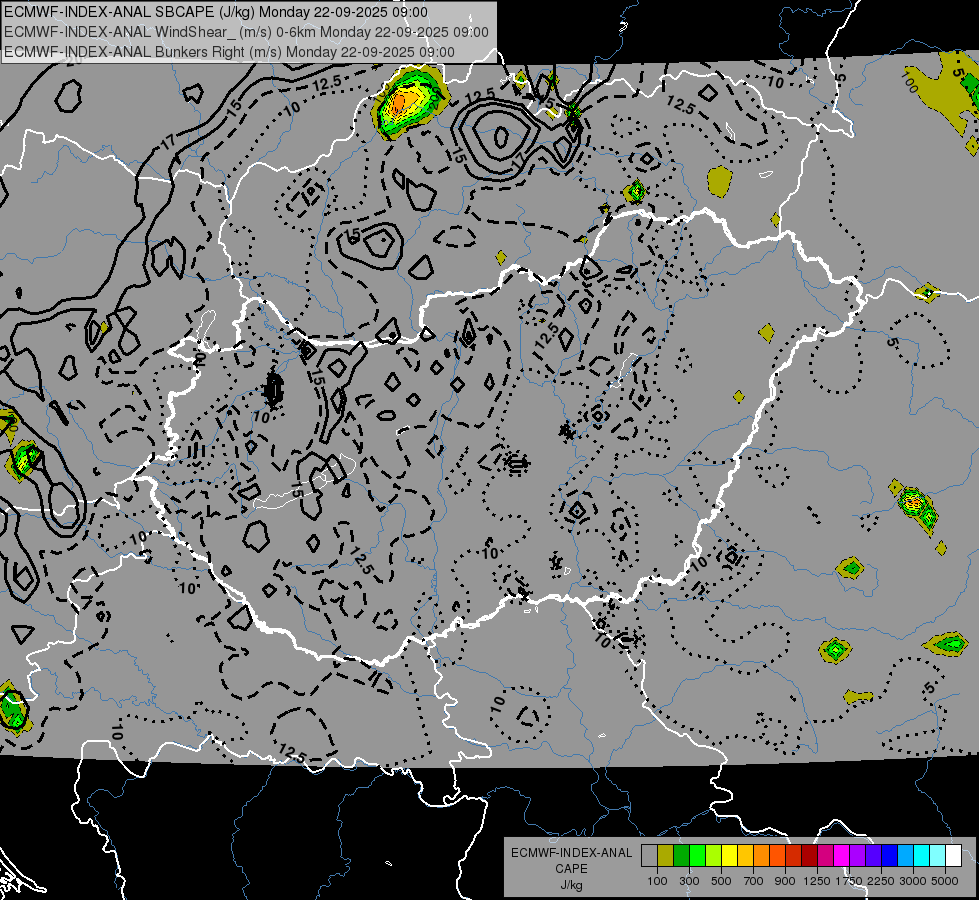Click the 5000 value in CAPE legend
Screen dimensions: 979x900
pyautogui.click(x=945, y=880)
